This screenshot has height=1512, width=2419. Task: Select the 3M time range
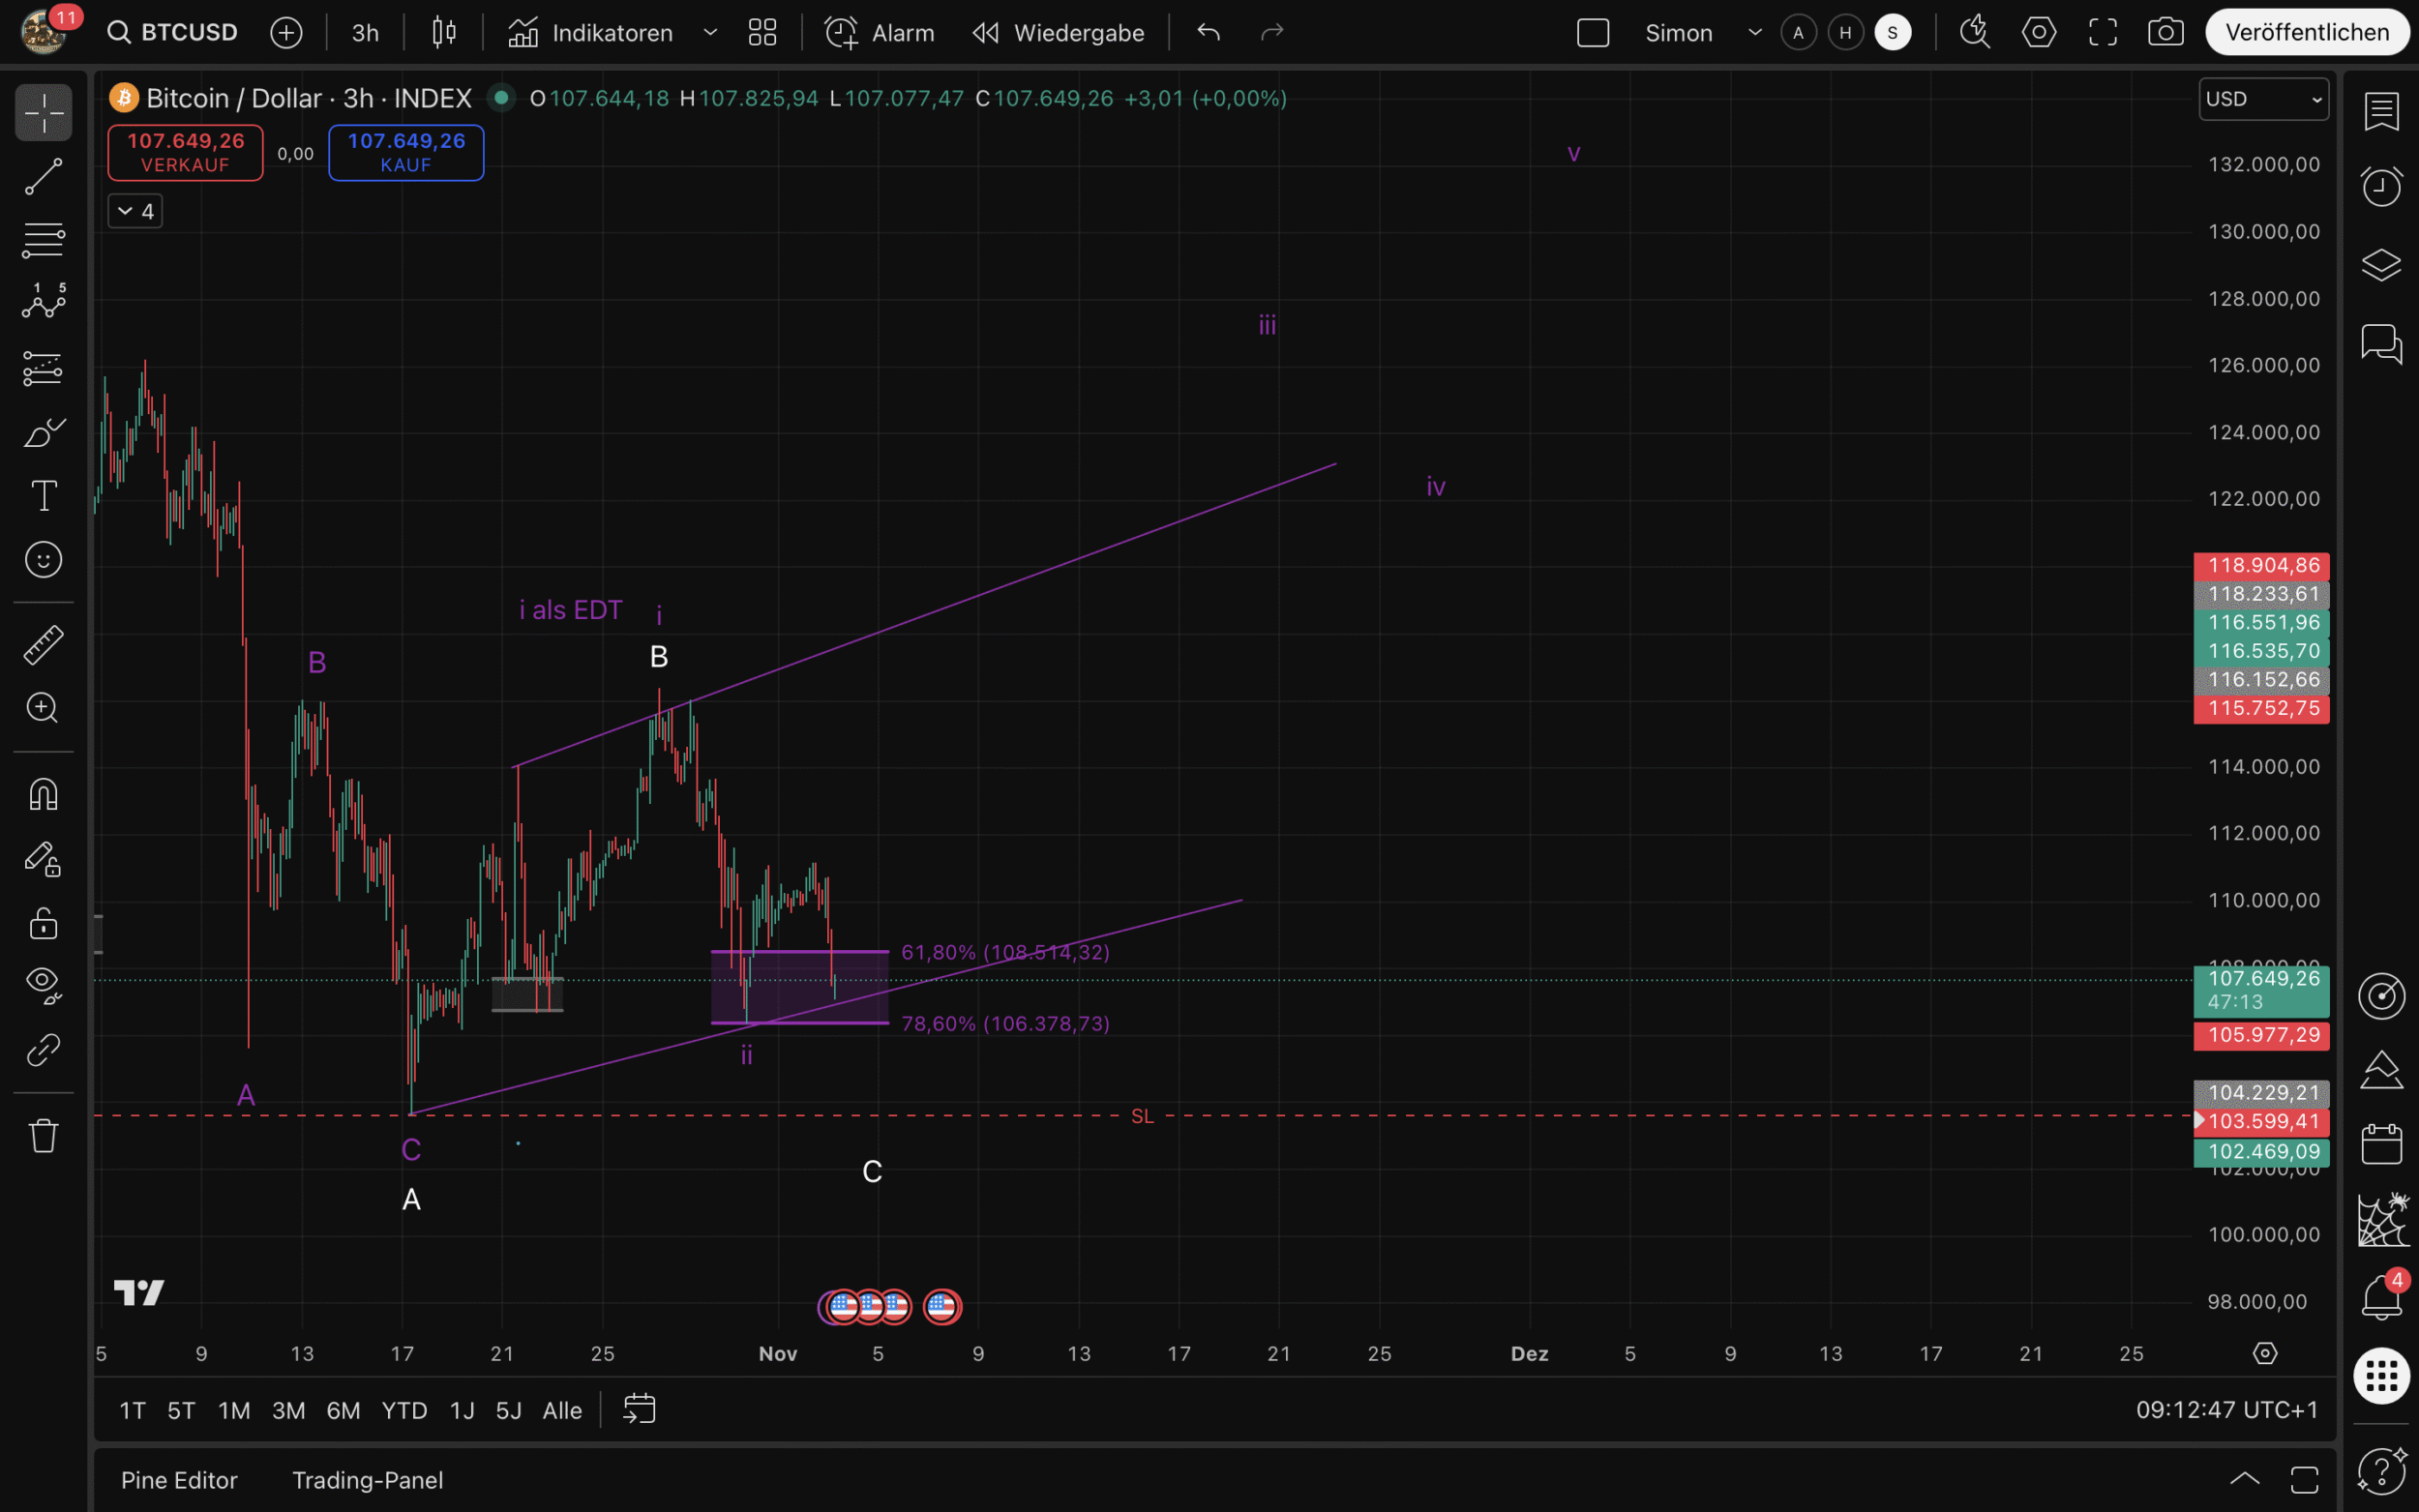[288, 1410]
